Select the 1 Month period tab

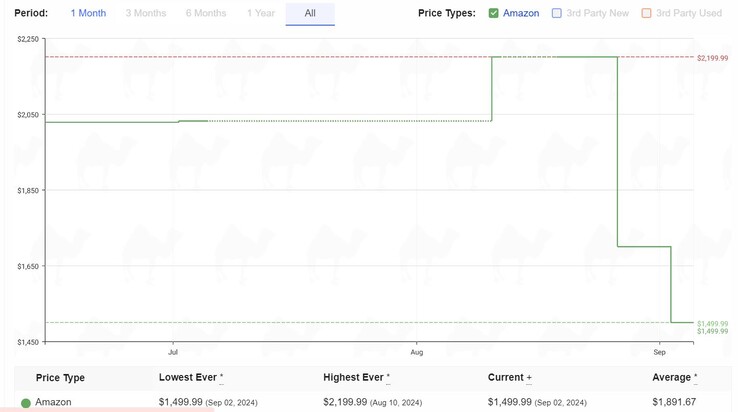click(x=88, y=13)
